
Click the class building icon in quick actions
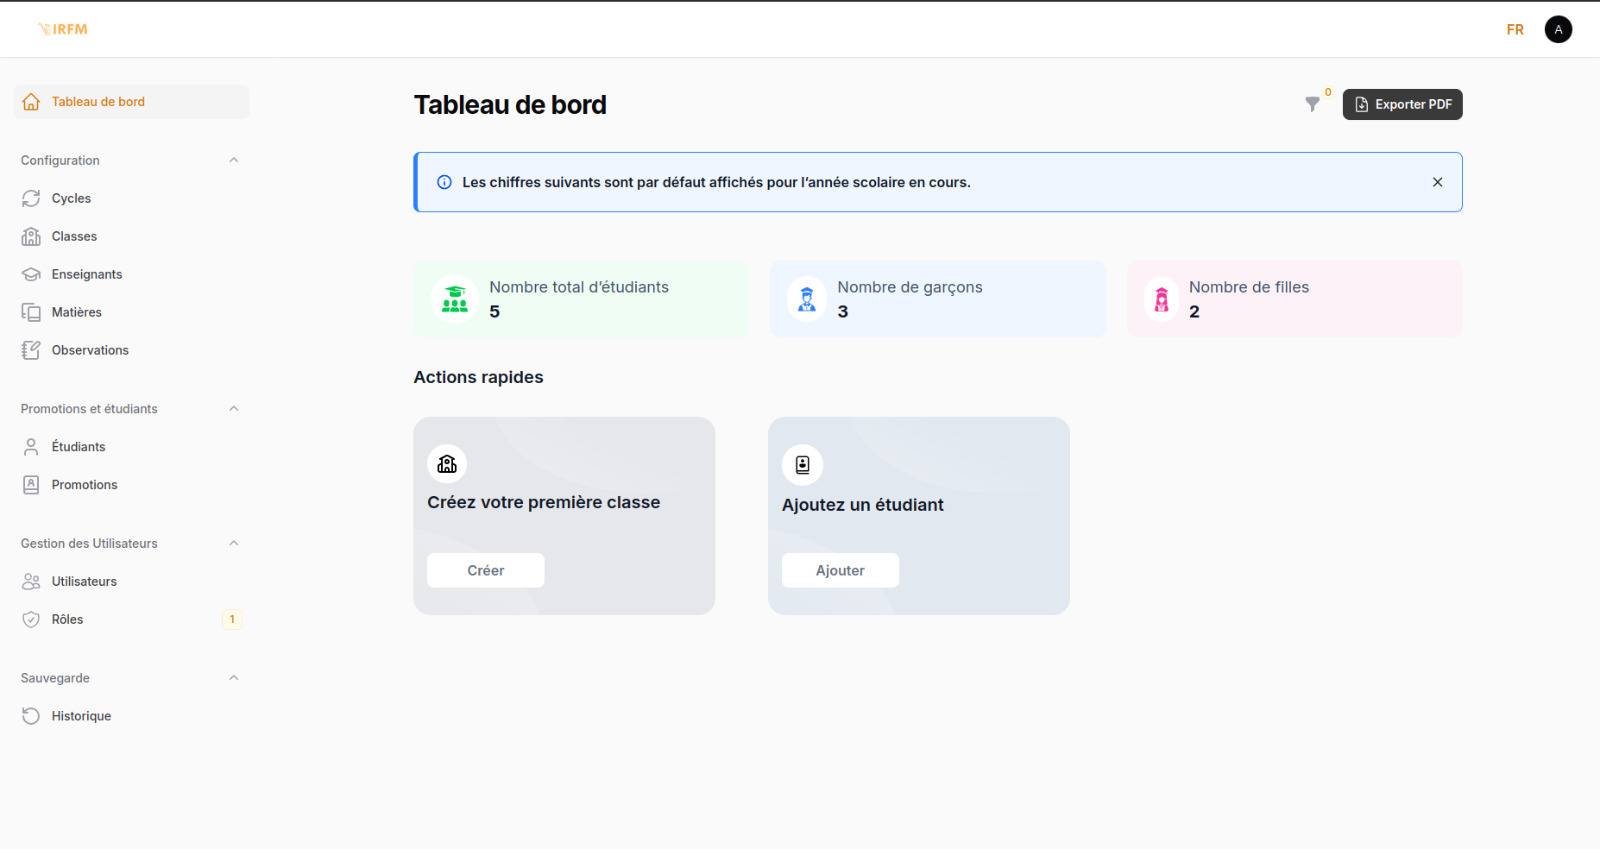click(447, 464)
